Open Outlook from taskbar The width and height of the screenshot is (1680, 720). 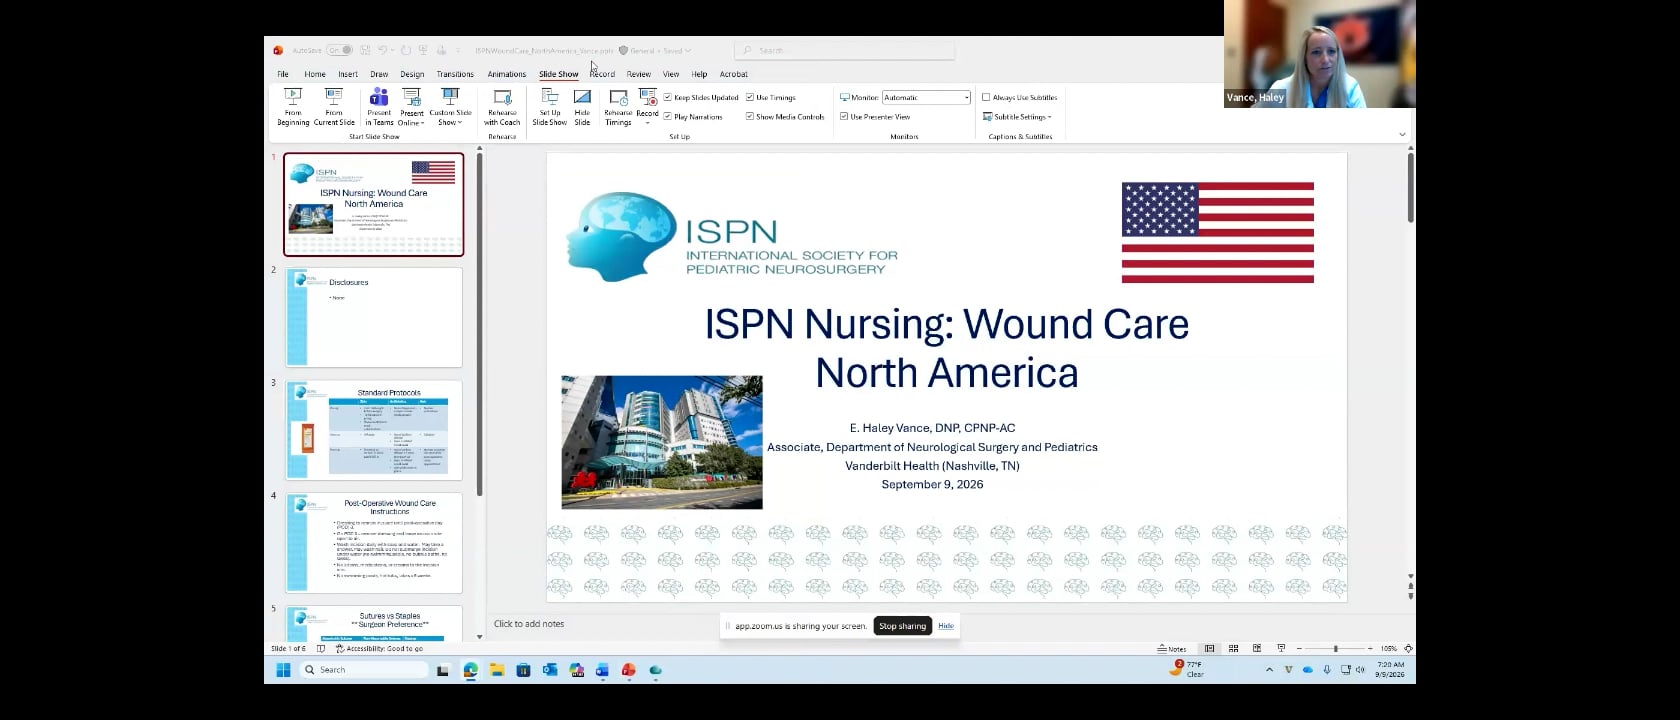click(x=549, y=670)
